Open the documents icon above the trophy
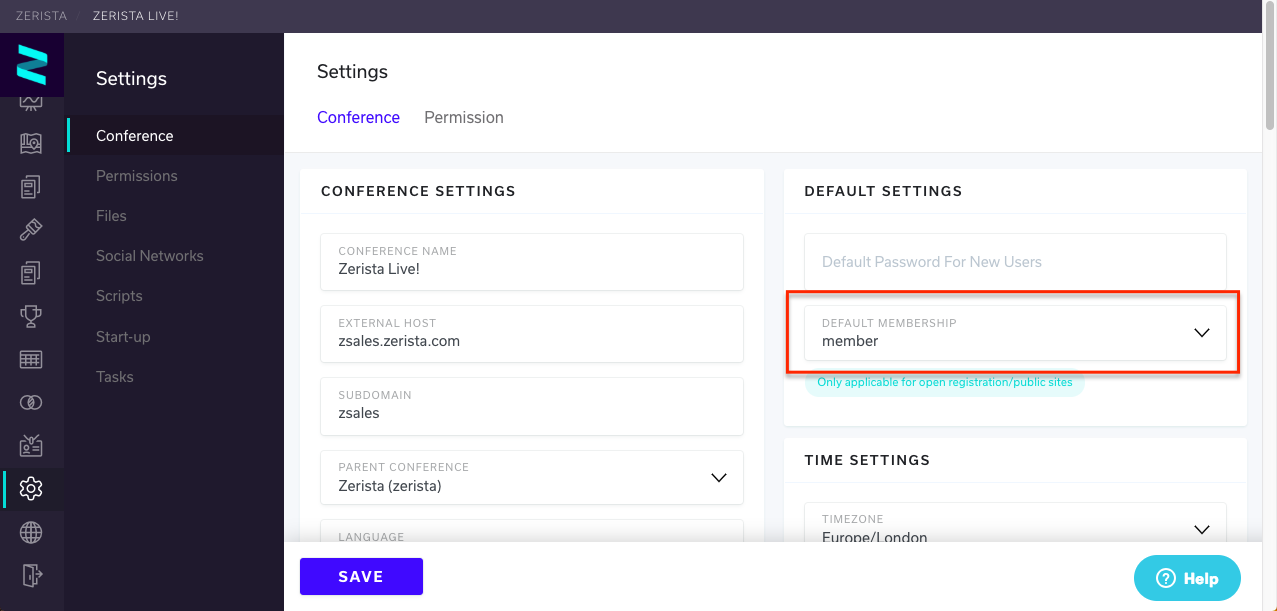Image resolution: width=1277 pixels, height=611 pixels. coord(31,273)
